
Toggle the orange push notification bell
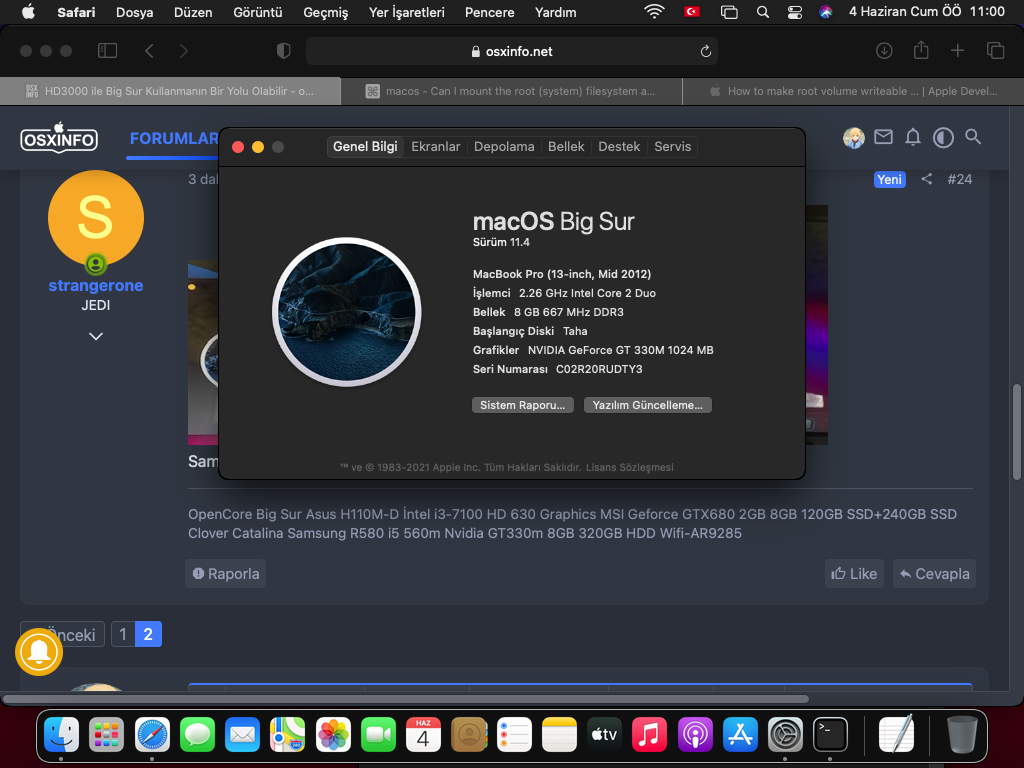[39, 651]
